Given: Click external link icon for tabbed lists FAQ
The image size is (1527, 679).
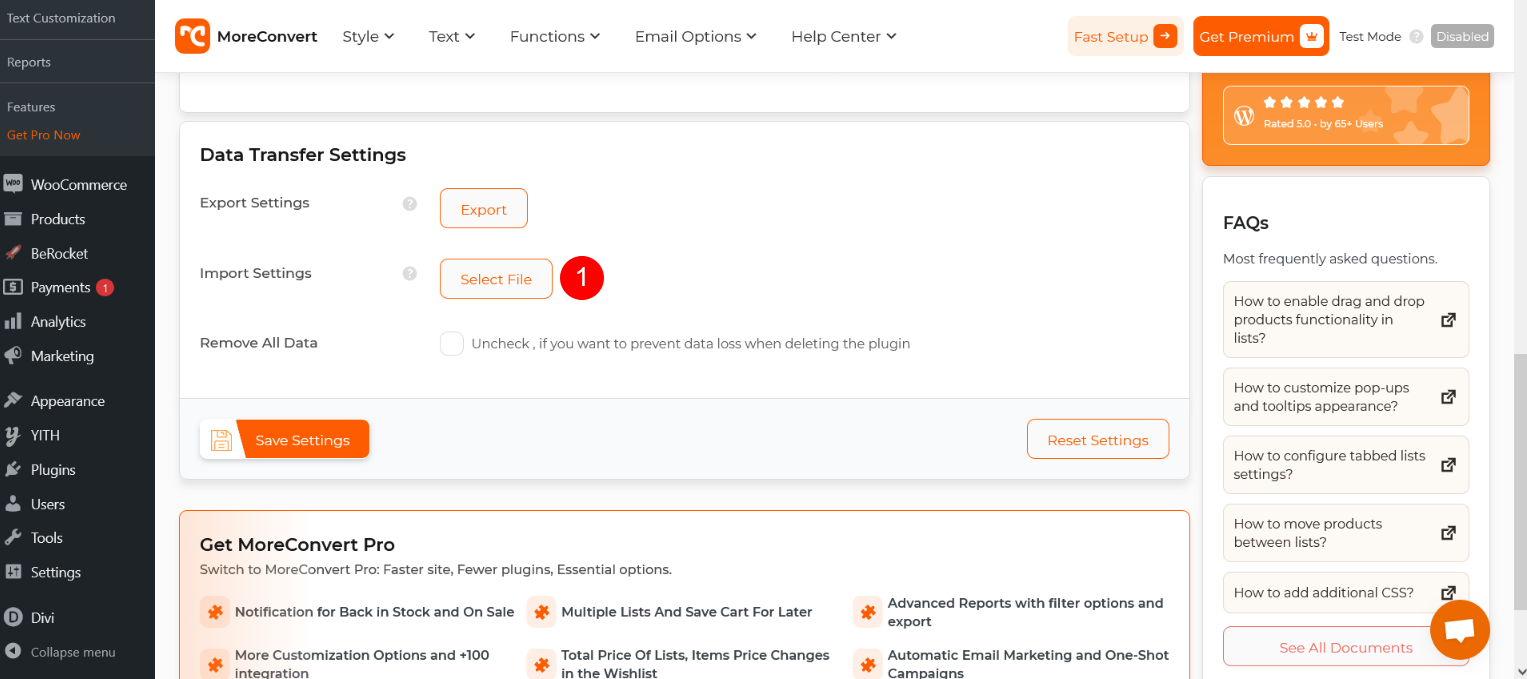Looking at the screenshot, I should (x=1448, y=465).
